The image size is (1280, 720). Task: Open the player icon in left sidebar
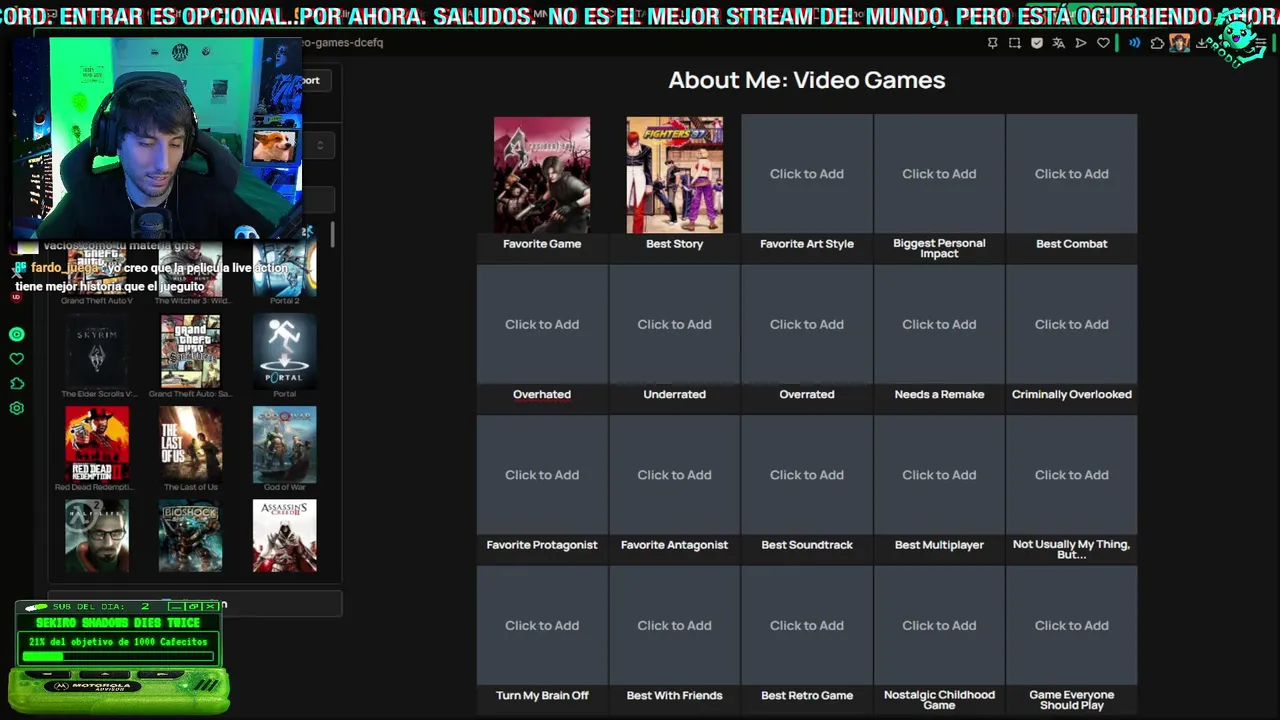[16, 335]
